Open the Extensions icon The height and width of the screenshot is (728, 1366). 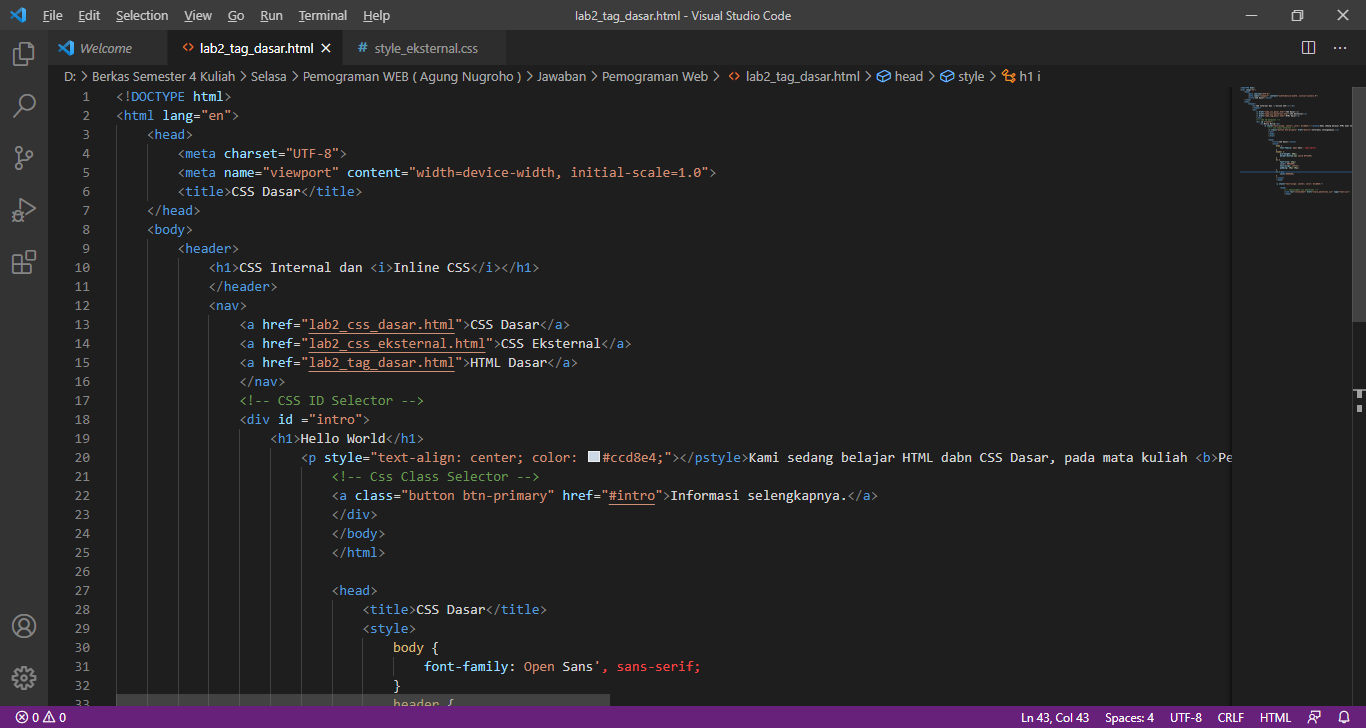click(x=24, y=262)
